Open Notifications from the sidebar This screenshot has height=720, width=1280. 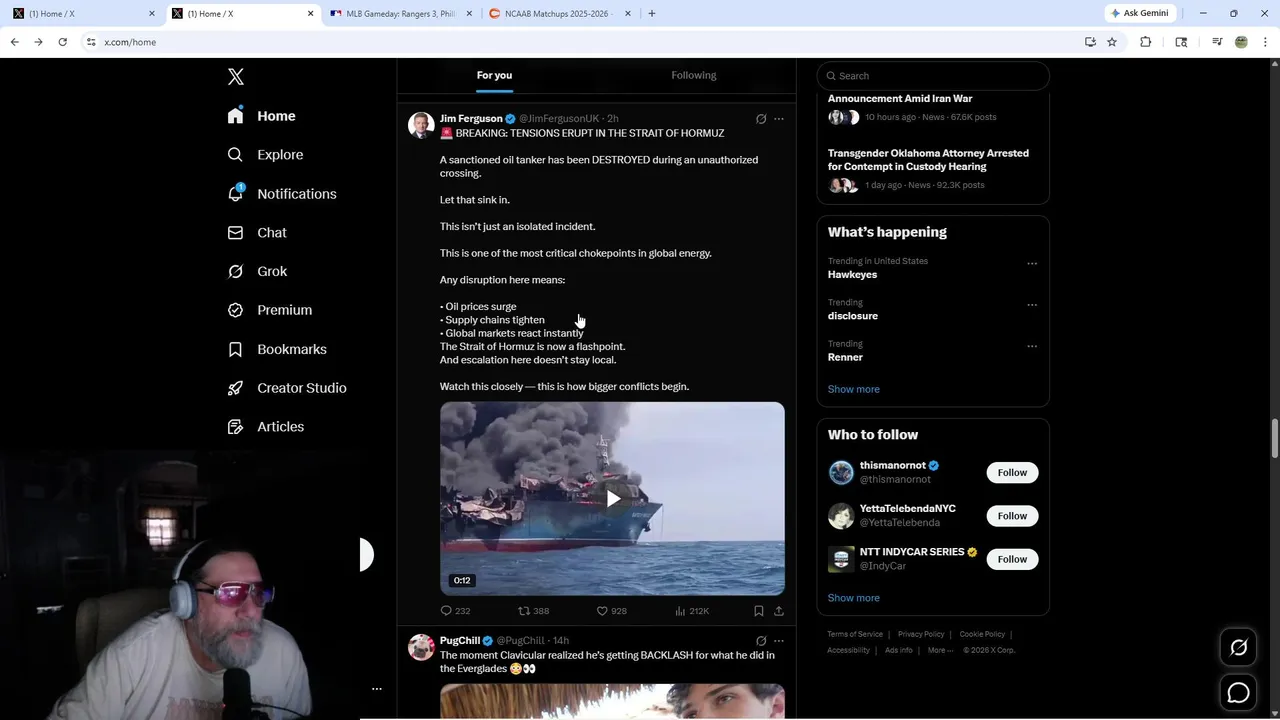[x=282, y=194]
